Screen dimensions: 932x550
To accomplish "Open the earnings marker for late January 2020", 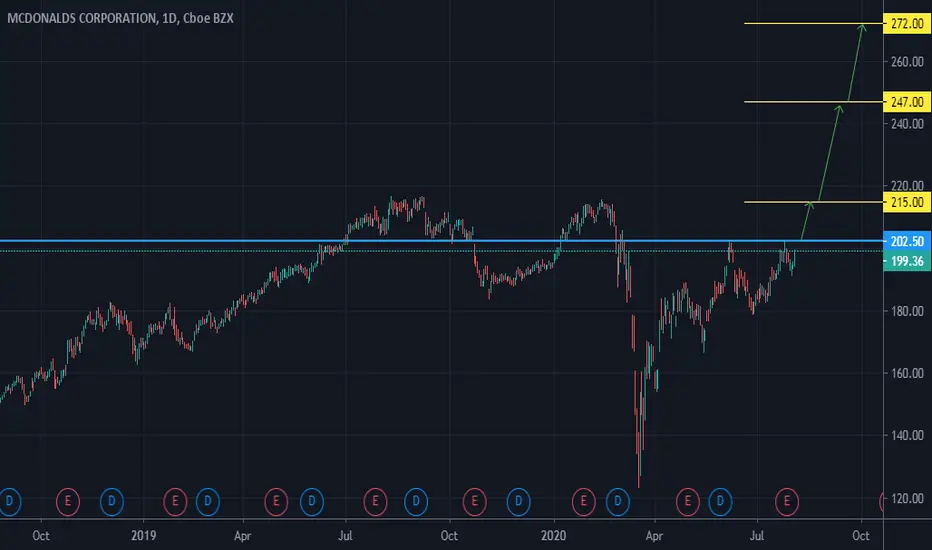I will 584,502.
